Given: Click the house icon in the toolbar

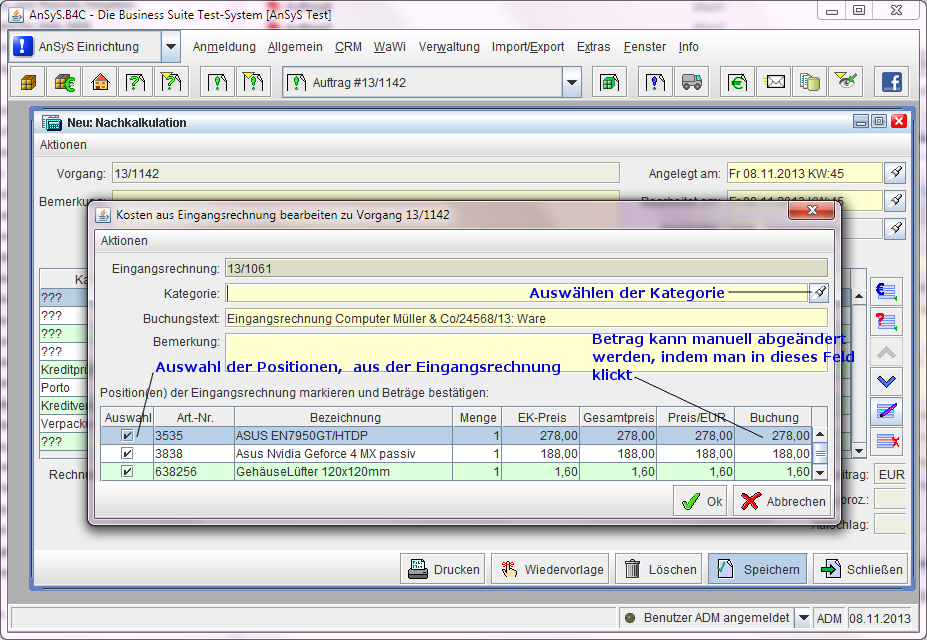Looking at the screenshot, I should 99,82.
